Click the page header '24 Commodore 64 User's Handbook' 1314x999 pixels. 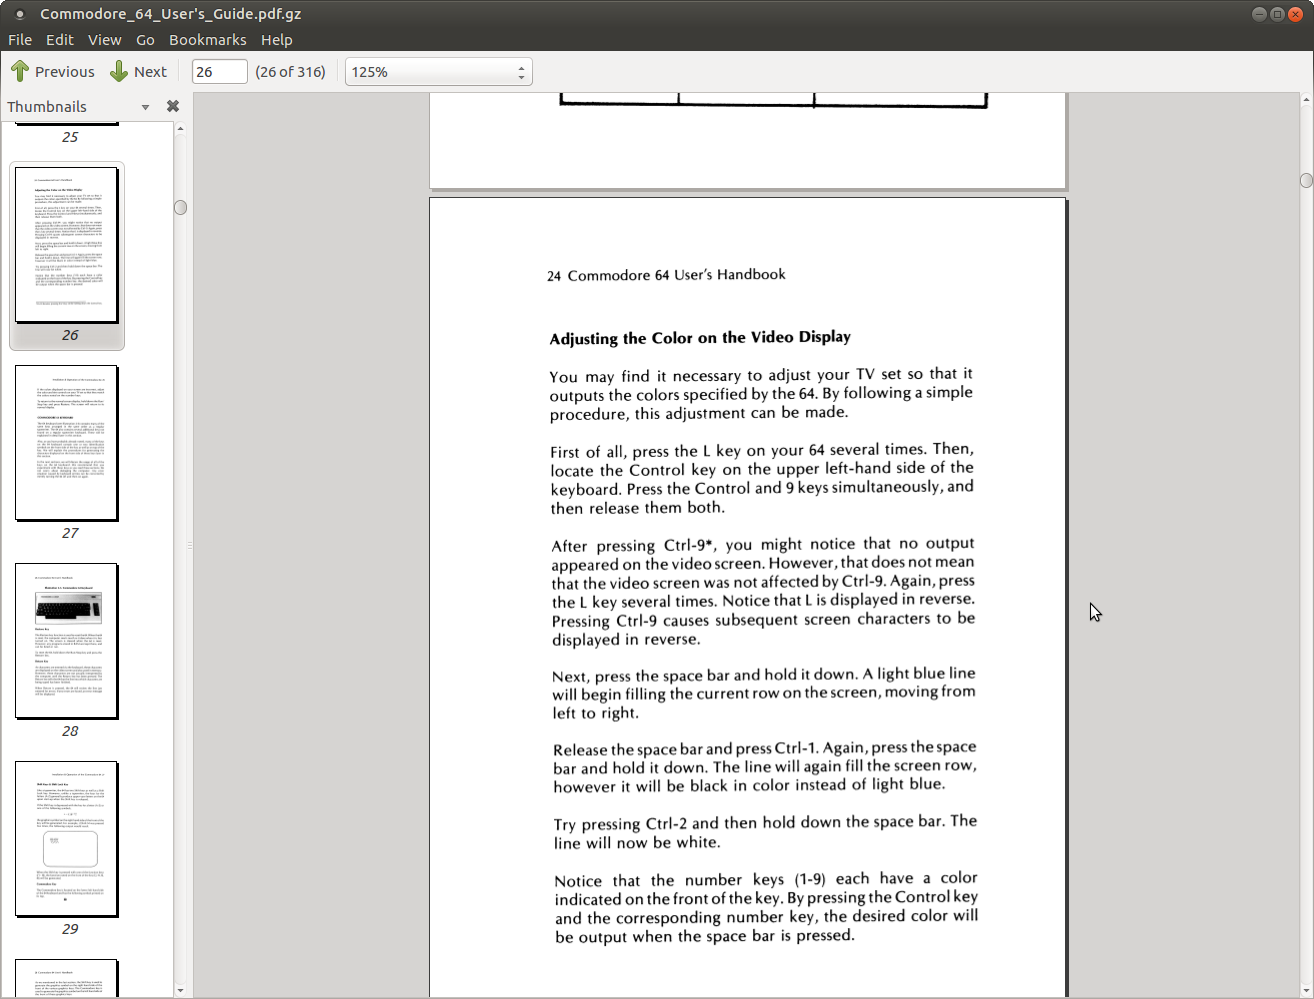[666, 275]
